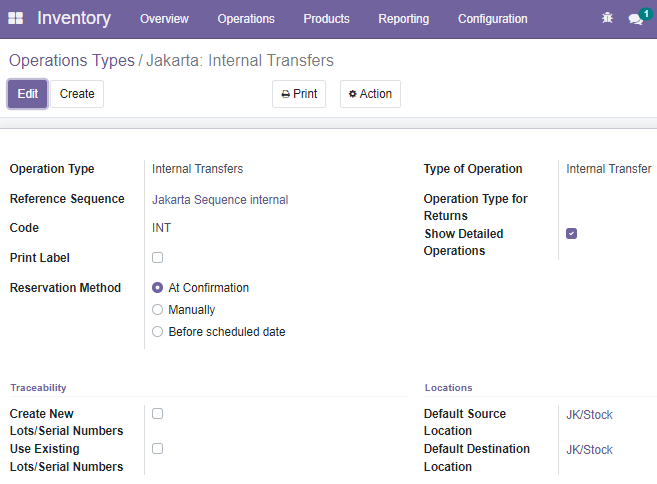Go back to Operations Types breadcrumb

pos(72,61)
